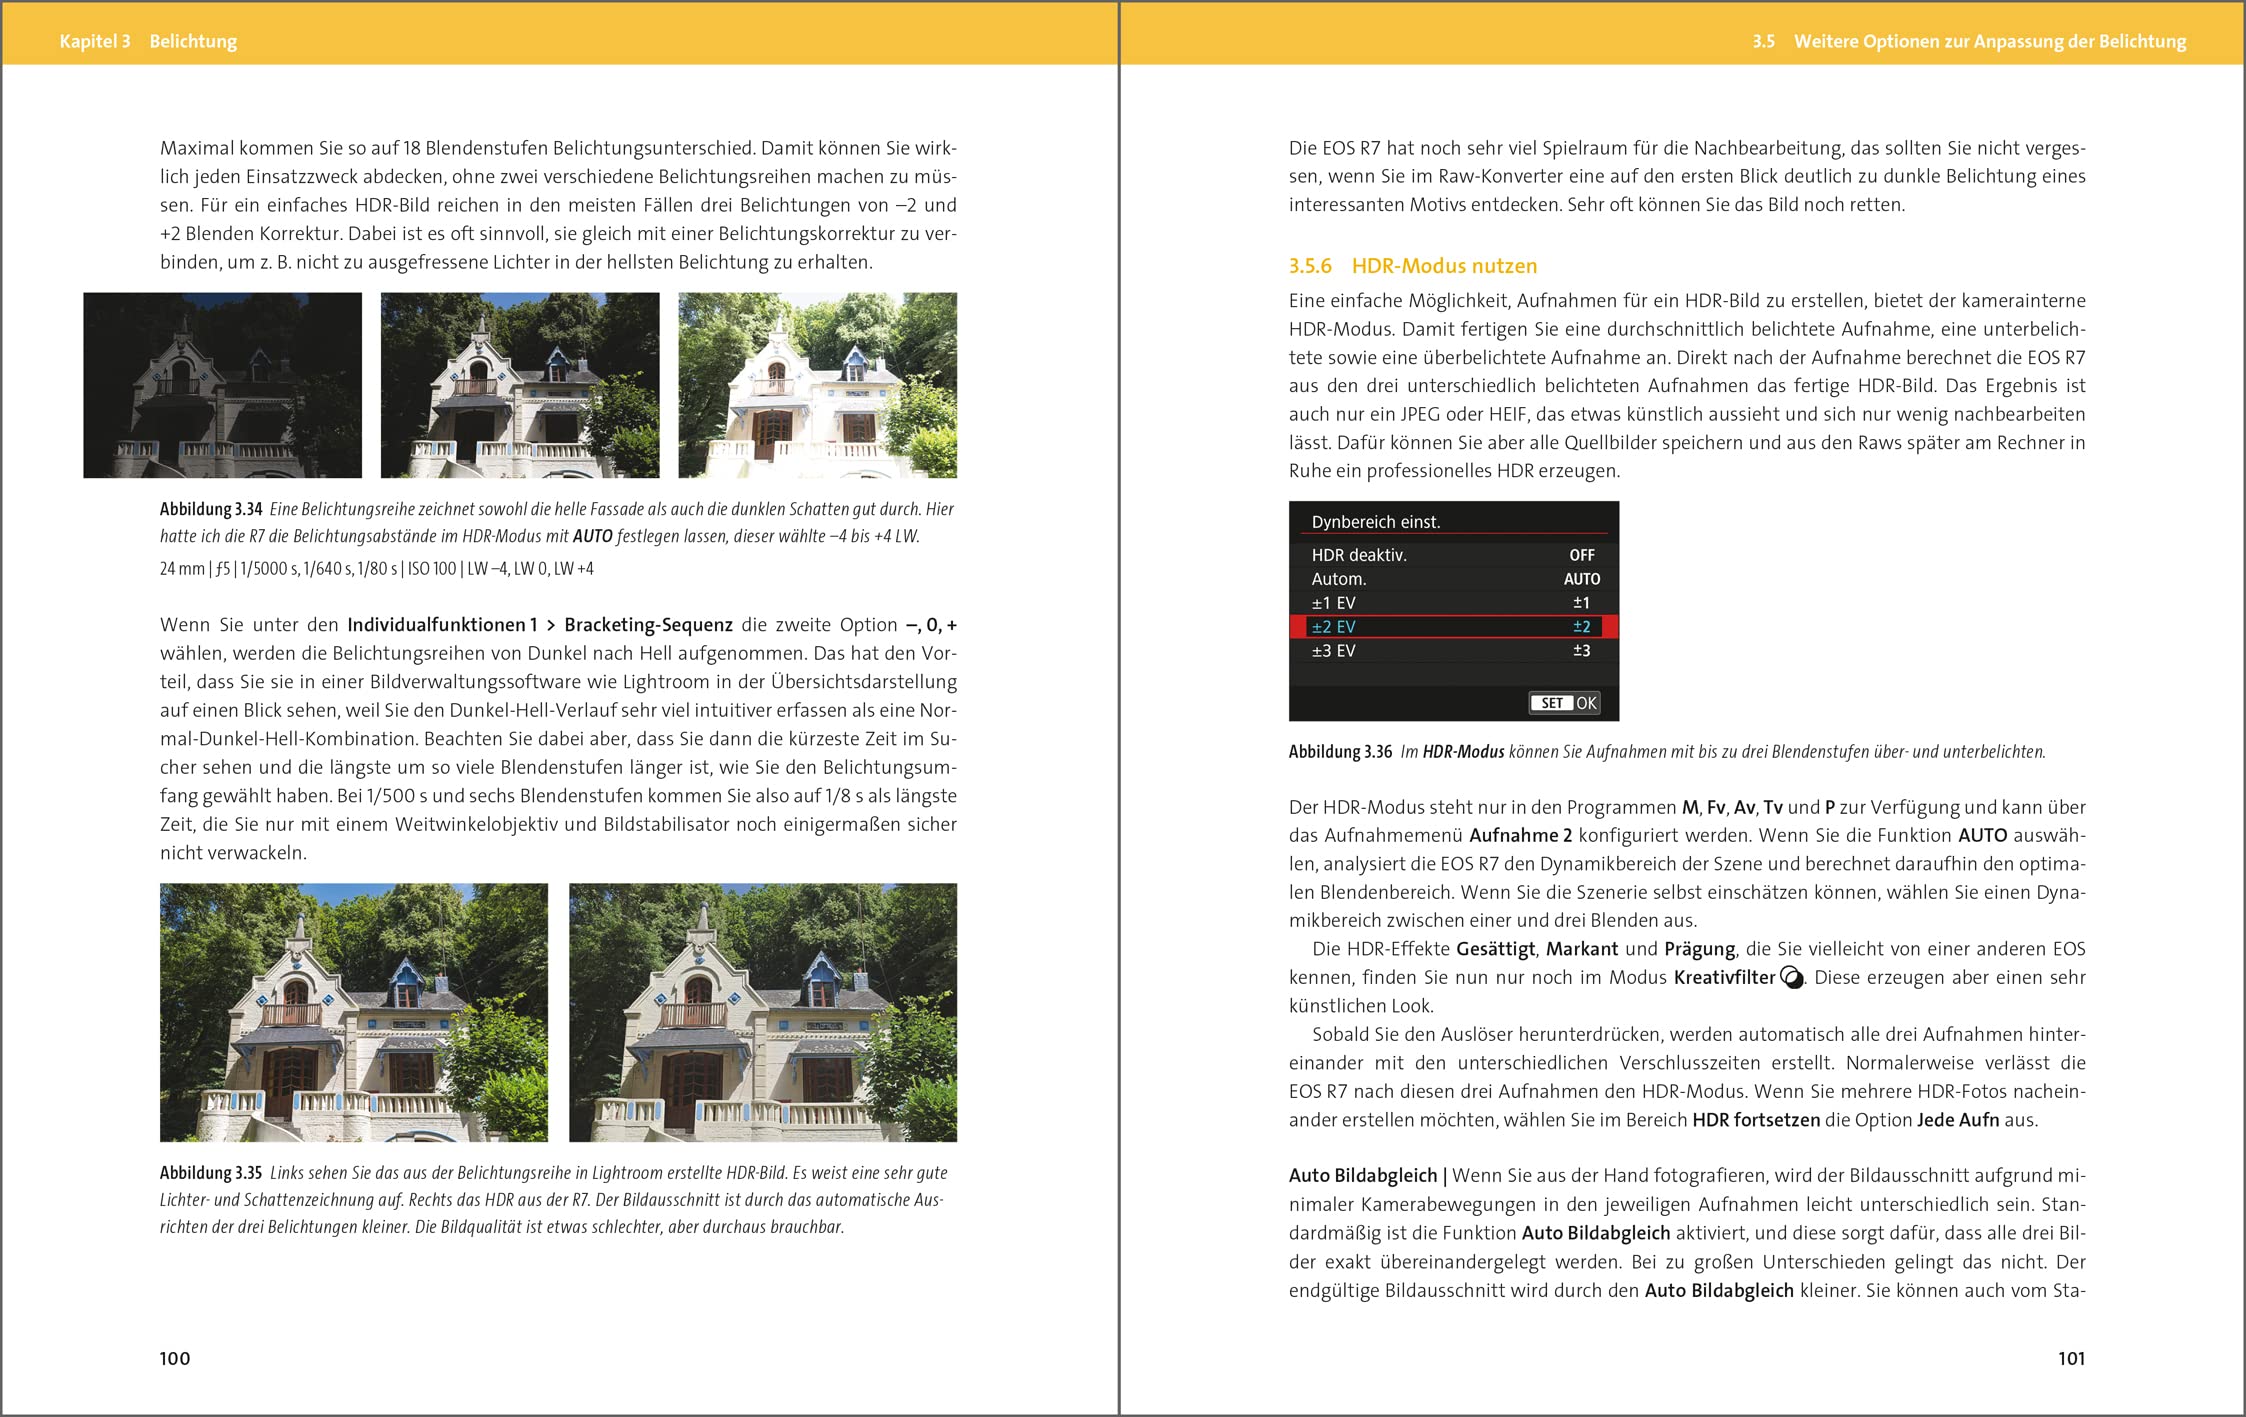Click the Abbildung 3.36 caption label
This screenshot has width=2246, height=1417.
(1340, 752)
